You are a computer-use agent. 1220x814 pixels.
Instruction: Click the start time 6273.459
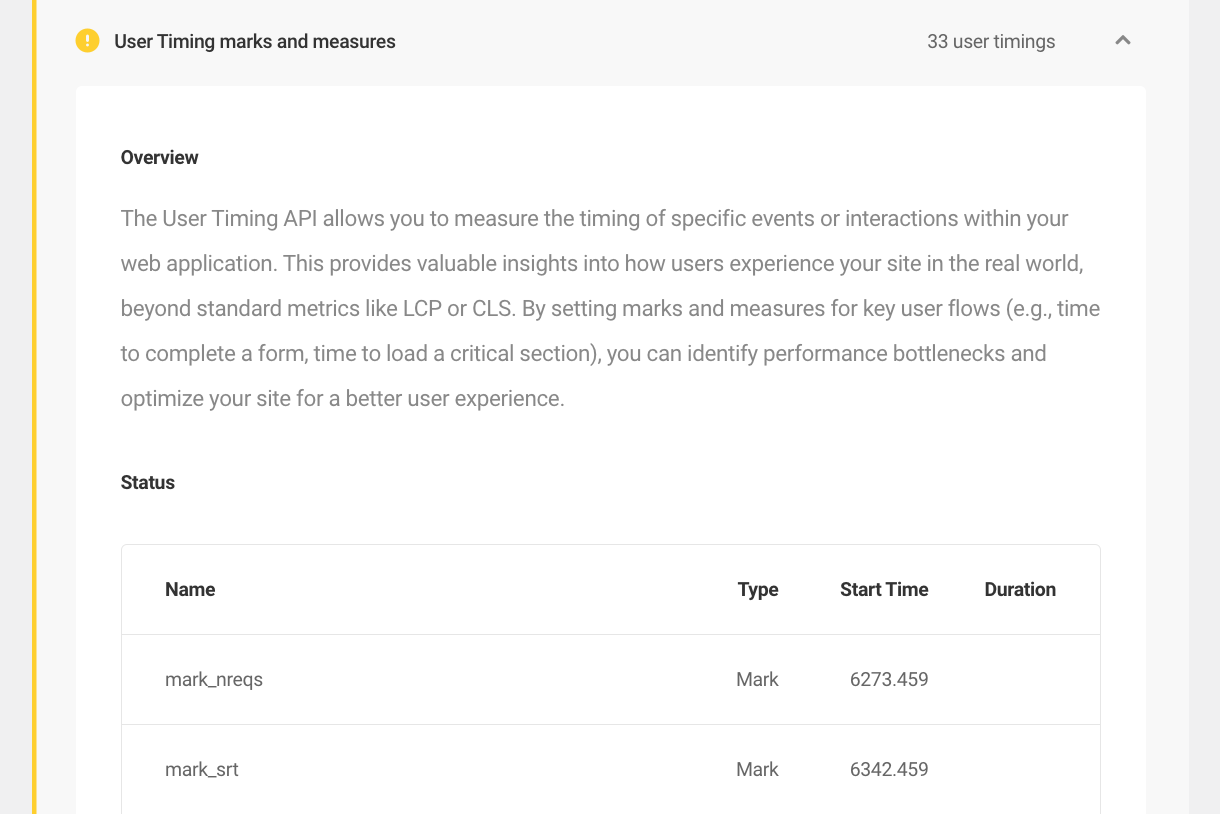point(889,679)
